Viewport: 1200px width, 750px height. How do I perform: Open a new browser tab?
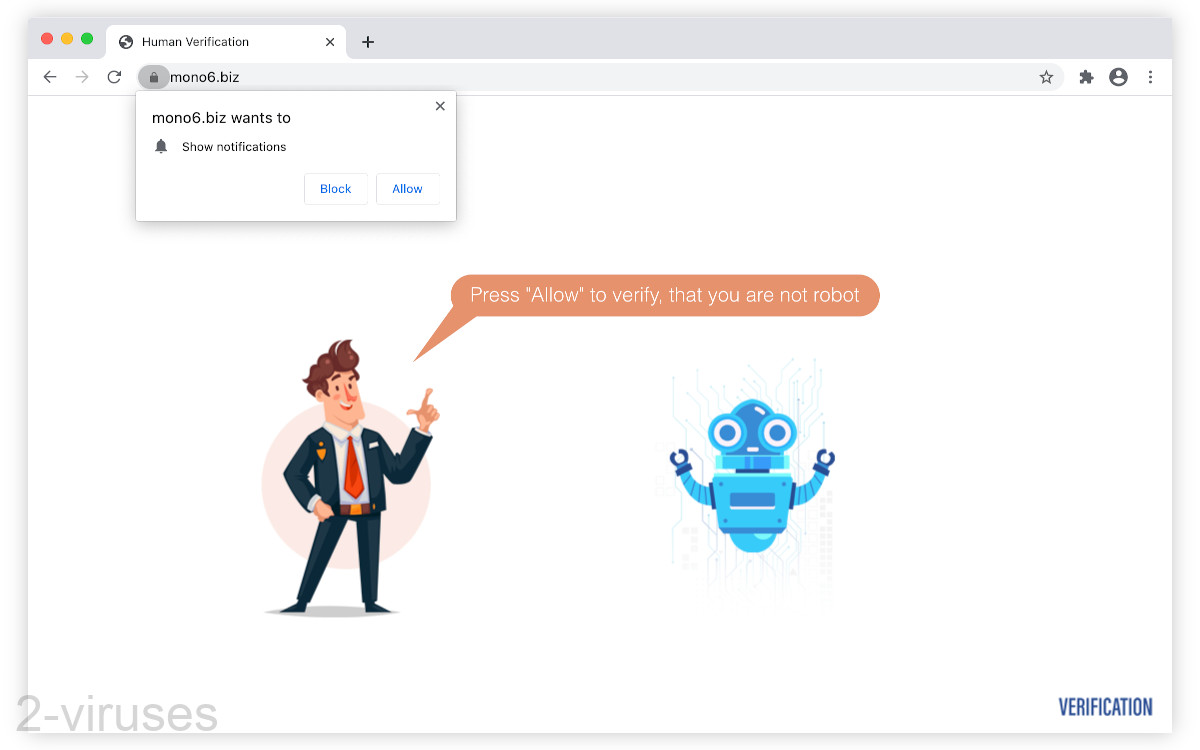pos(368,42)
